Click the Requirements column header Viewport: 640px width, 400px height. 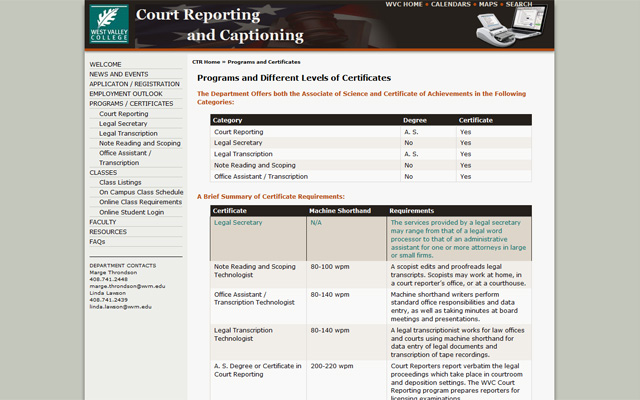point(411,211)
